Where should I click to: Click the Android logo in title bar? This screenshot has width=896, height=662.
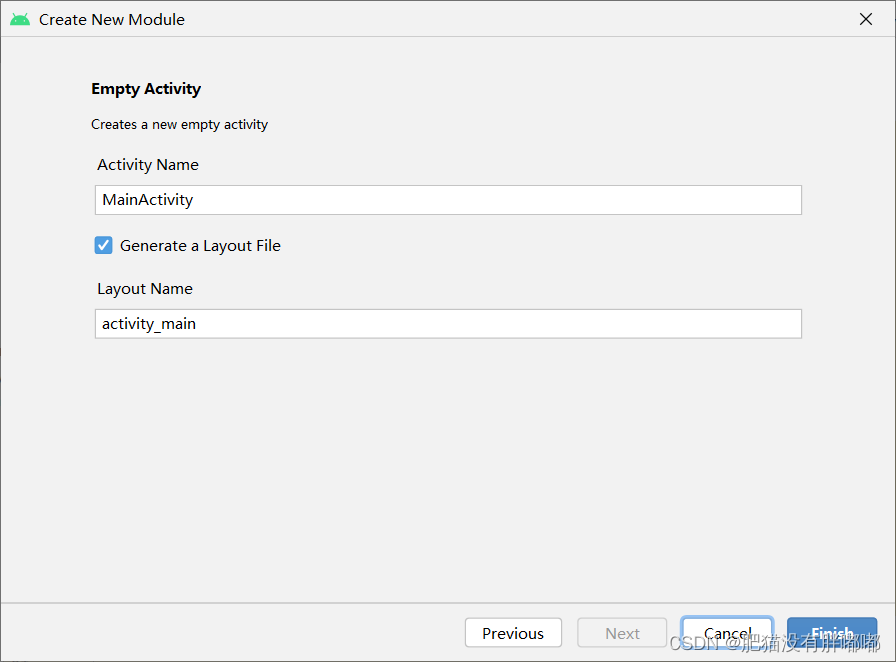[19, 18]
